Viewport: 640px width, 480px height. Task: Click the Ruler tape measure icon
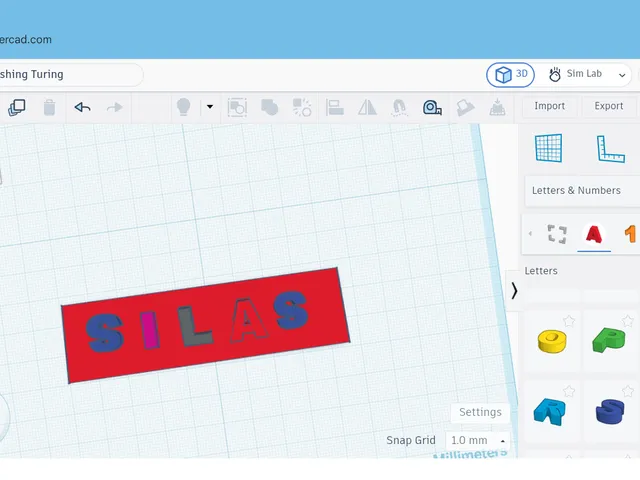coord(432,108)
